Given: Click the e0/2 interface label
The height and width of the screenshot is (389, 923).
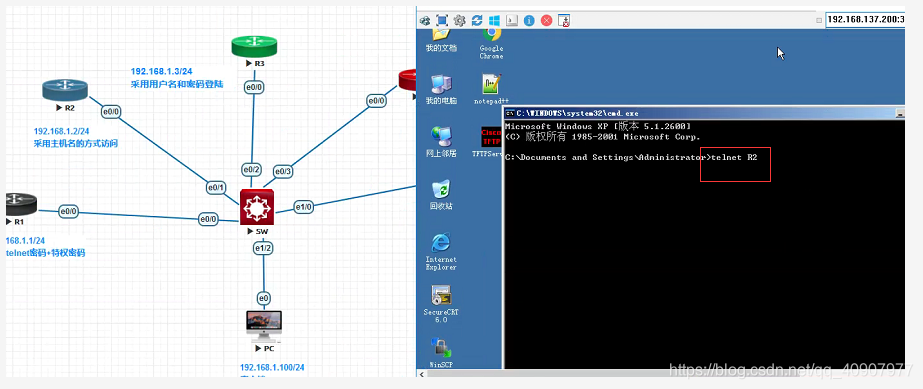Looking at the screenshot, I should pos(251,169).
